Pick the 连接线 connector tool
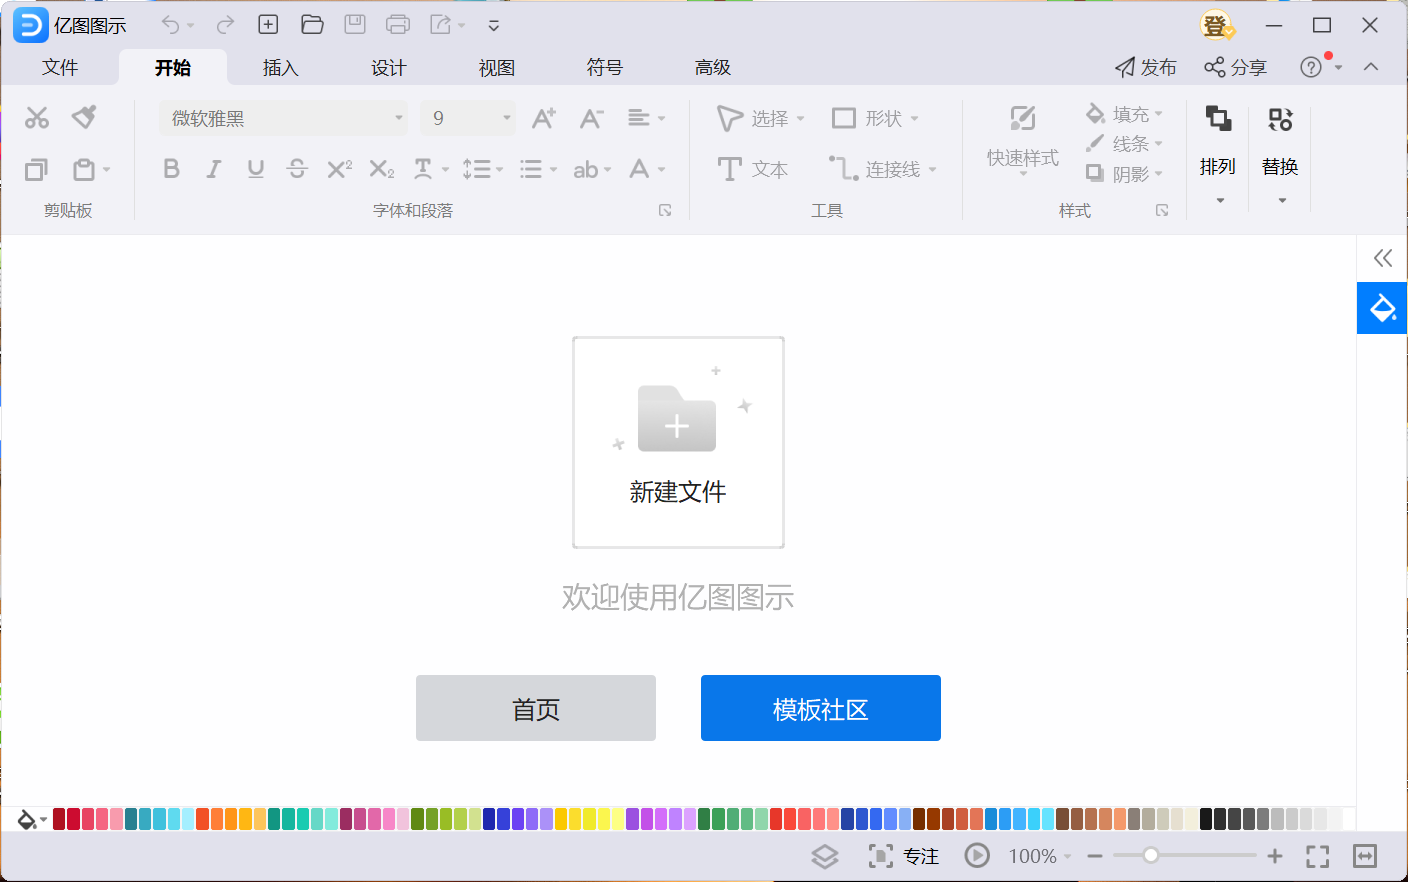The width and height of the screenshot is (1408, 882). click(883, 169)
